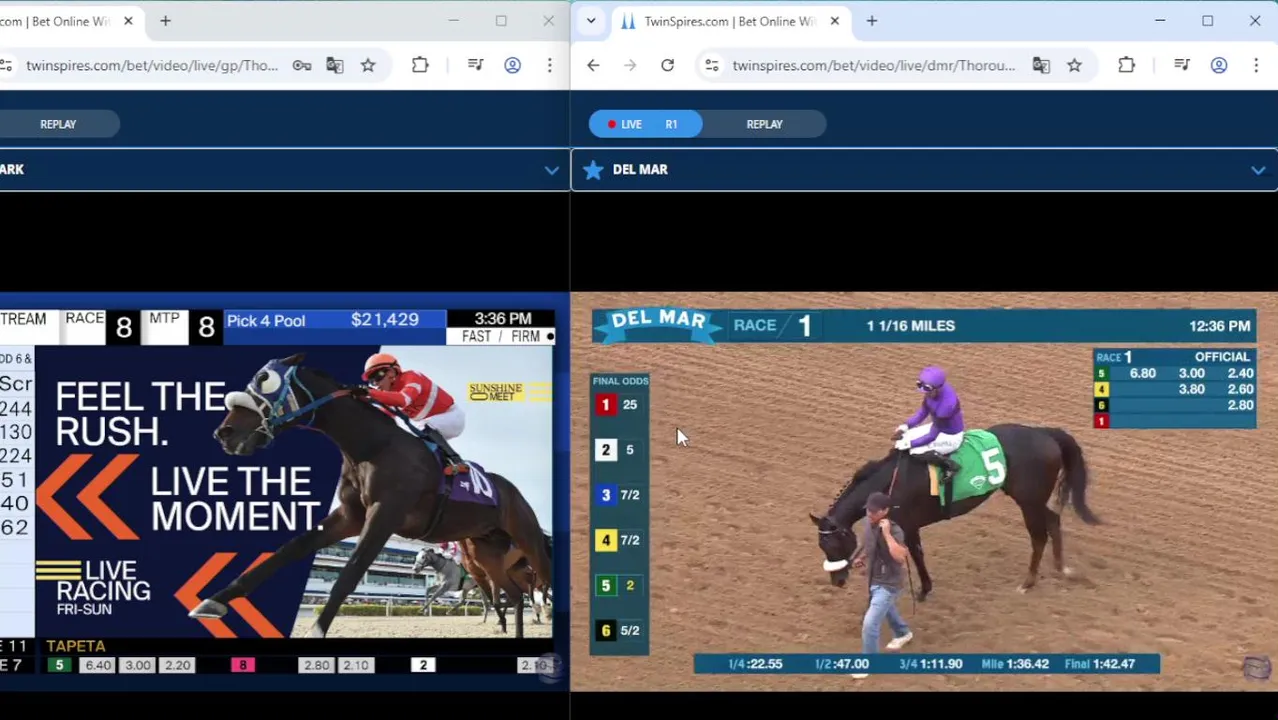
Task: Open the profile icon in the right browser window
Action: pyautogui.click(x=1218, y=65)
